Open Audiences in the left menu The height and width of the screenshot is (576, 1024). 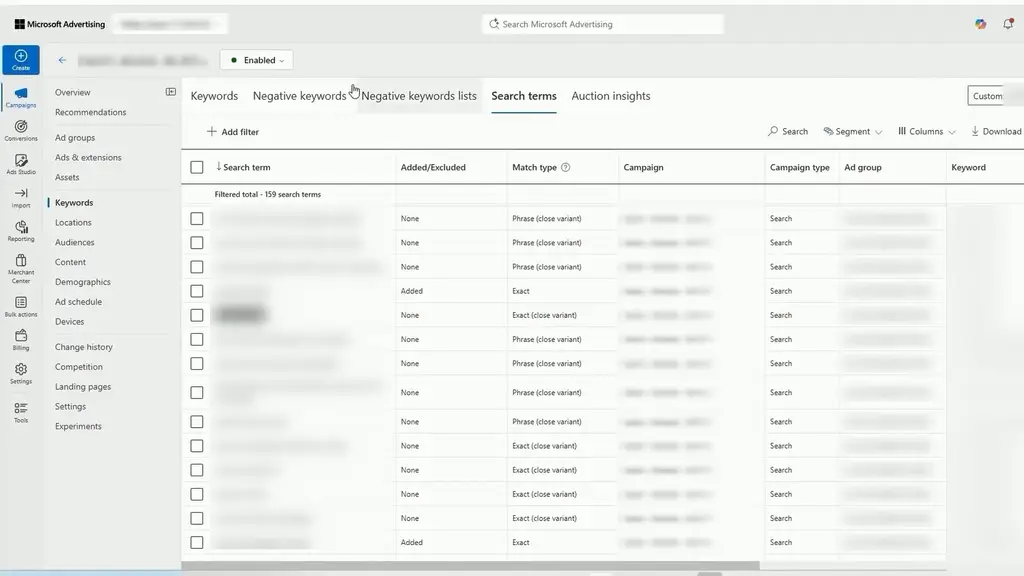click(74, 242)
